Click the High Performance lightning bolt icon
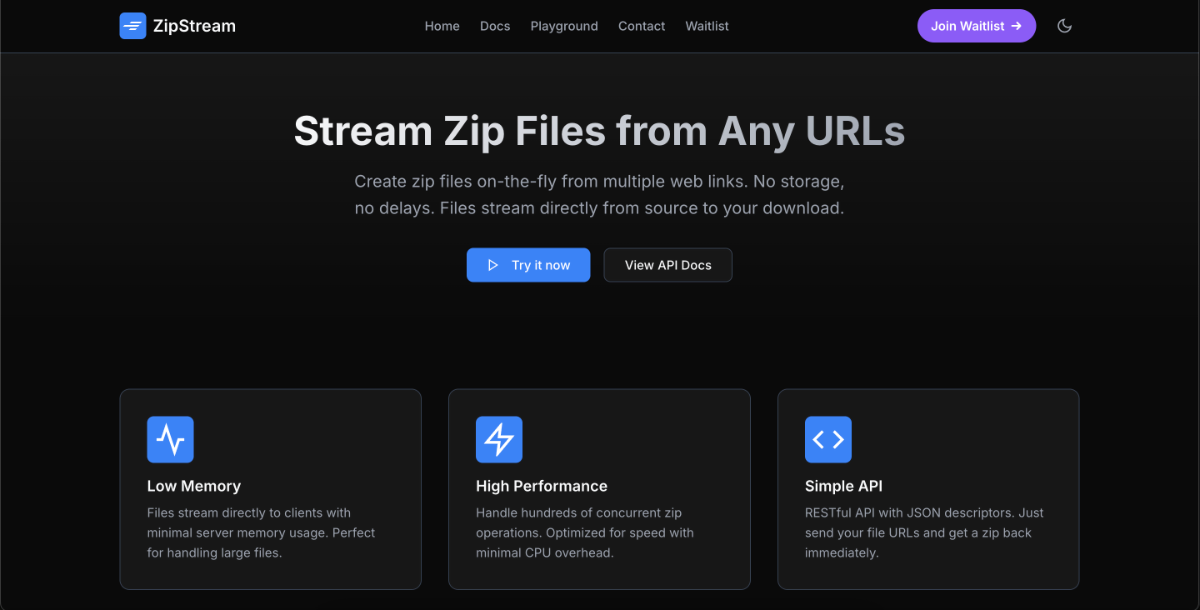 (499, 439)
